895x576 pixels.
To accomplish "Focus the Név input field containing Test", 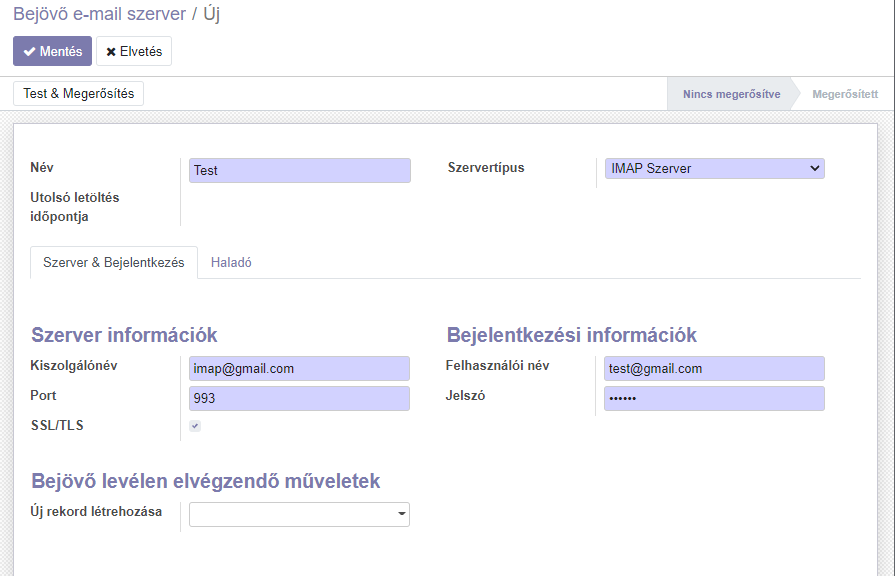I will pyautogui.click(x=300, y=171).
